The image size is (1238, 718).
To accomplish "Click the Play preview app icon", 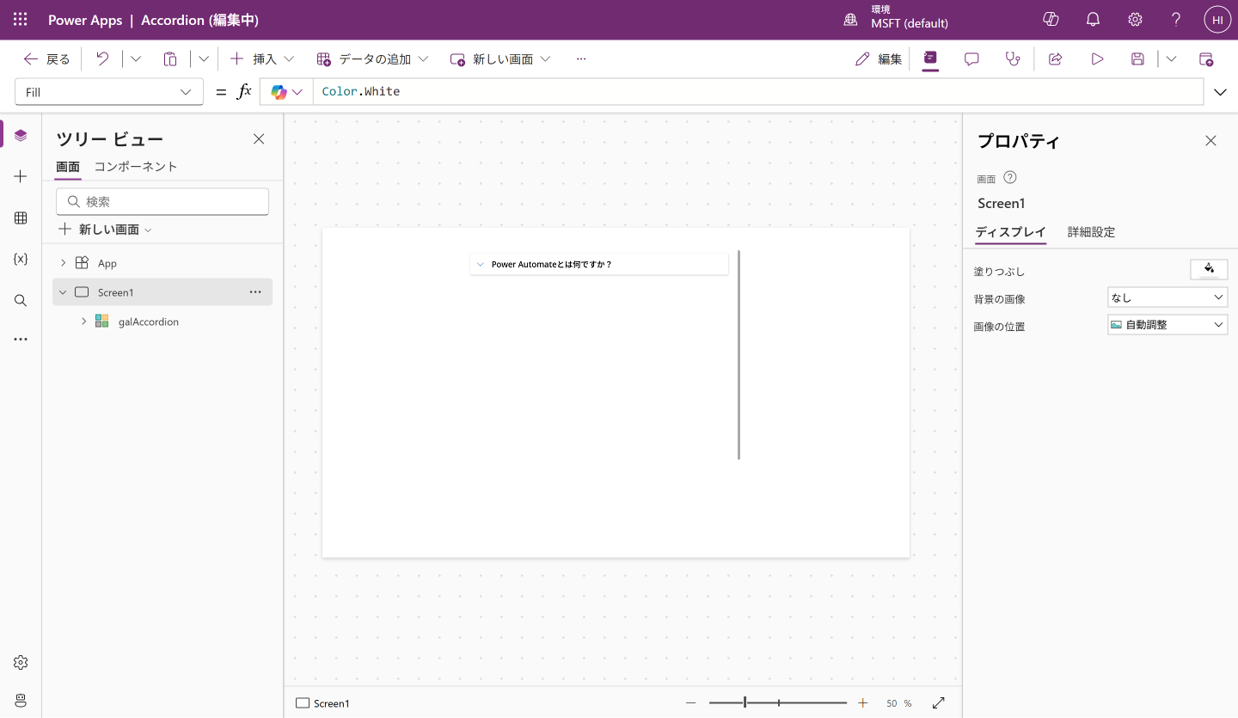I will tap(1097, 59).
